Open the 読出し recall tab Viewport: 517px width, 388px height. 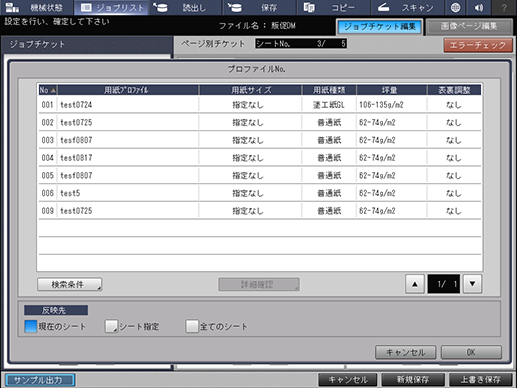click(185, 7)
